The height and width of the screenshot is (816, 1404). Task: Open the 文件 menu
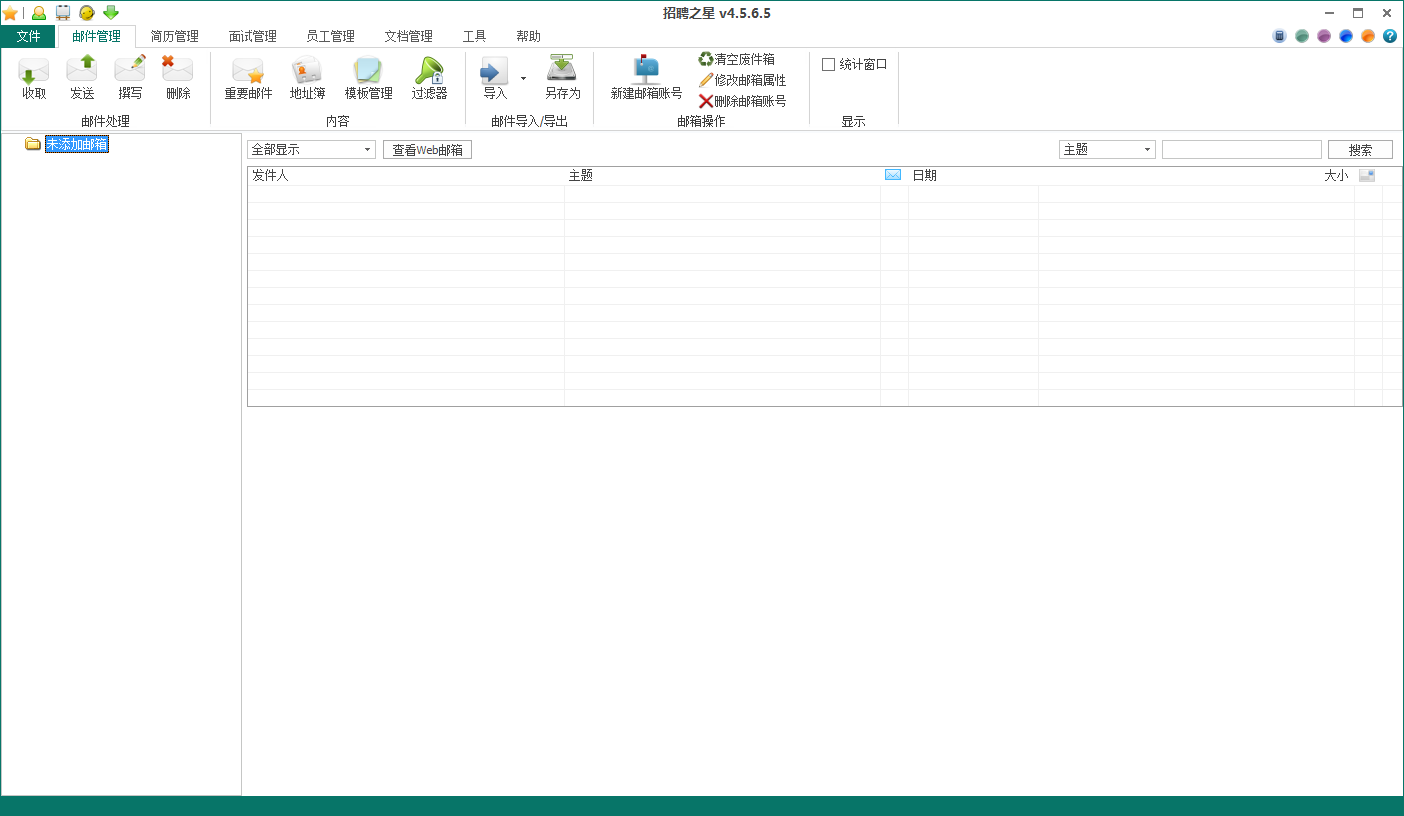28,36
